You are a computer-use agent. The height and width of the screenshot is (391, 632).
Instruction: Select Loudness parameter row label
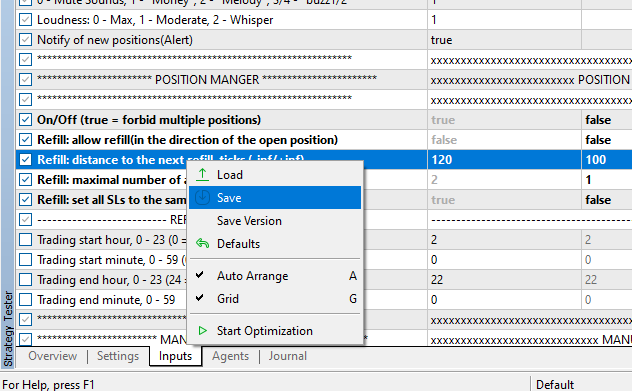click(155, 20)
